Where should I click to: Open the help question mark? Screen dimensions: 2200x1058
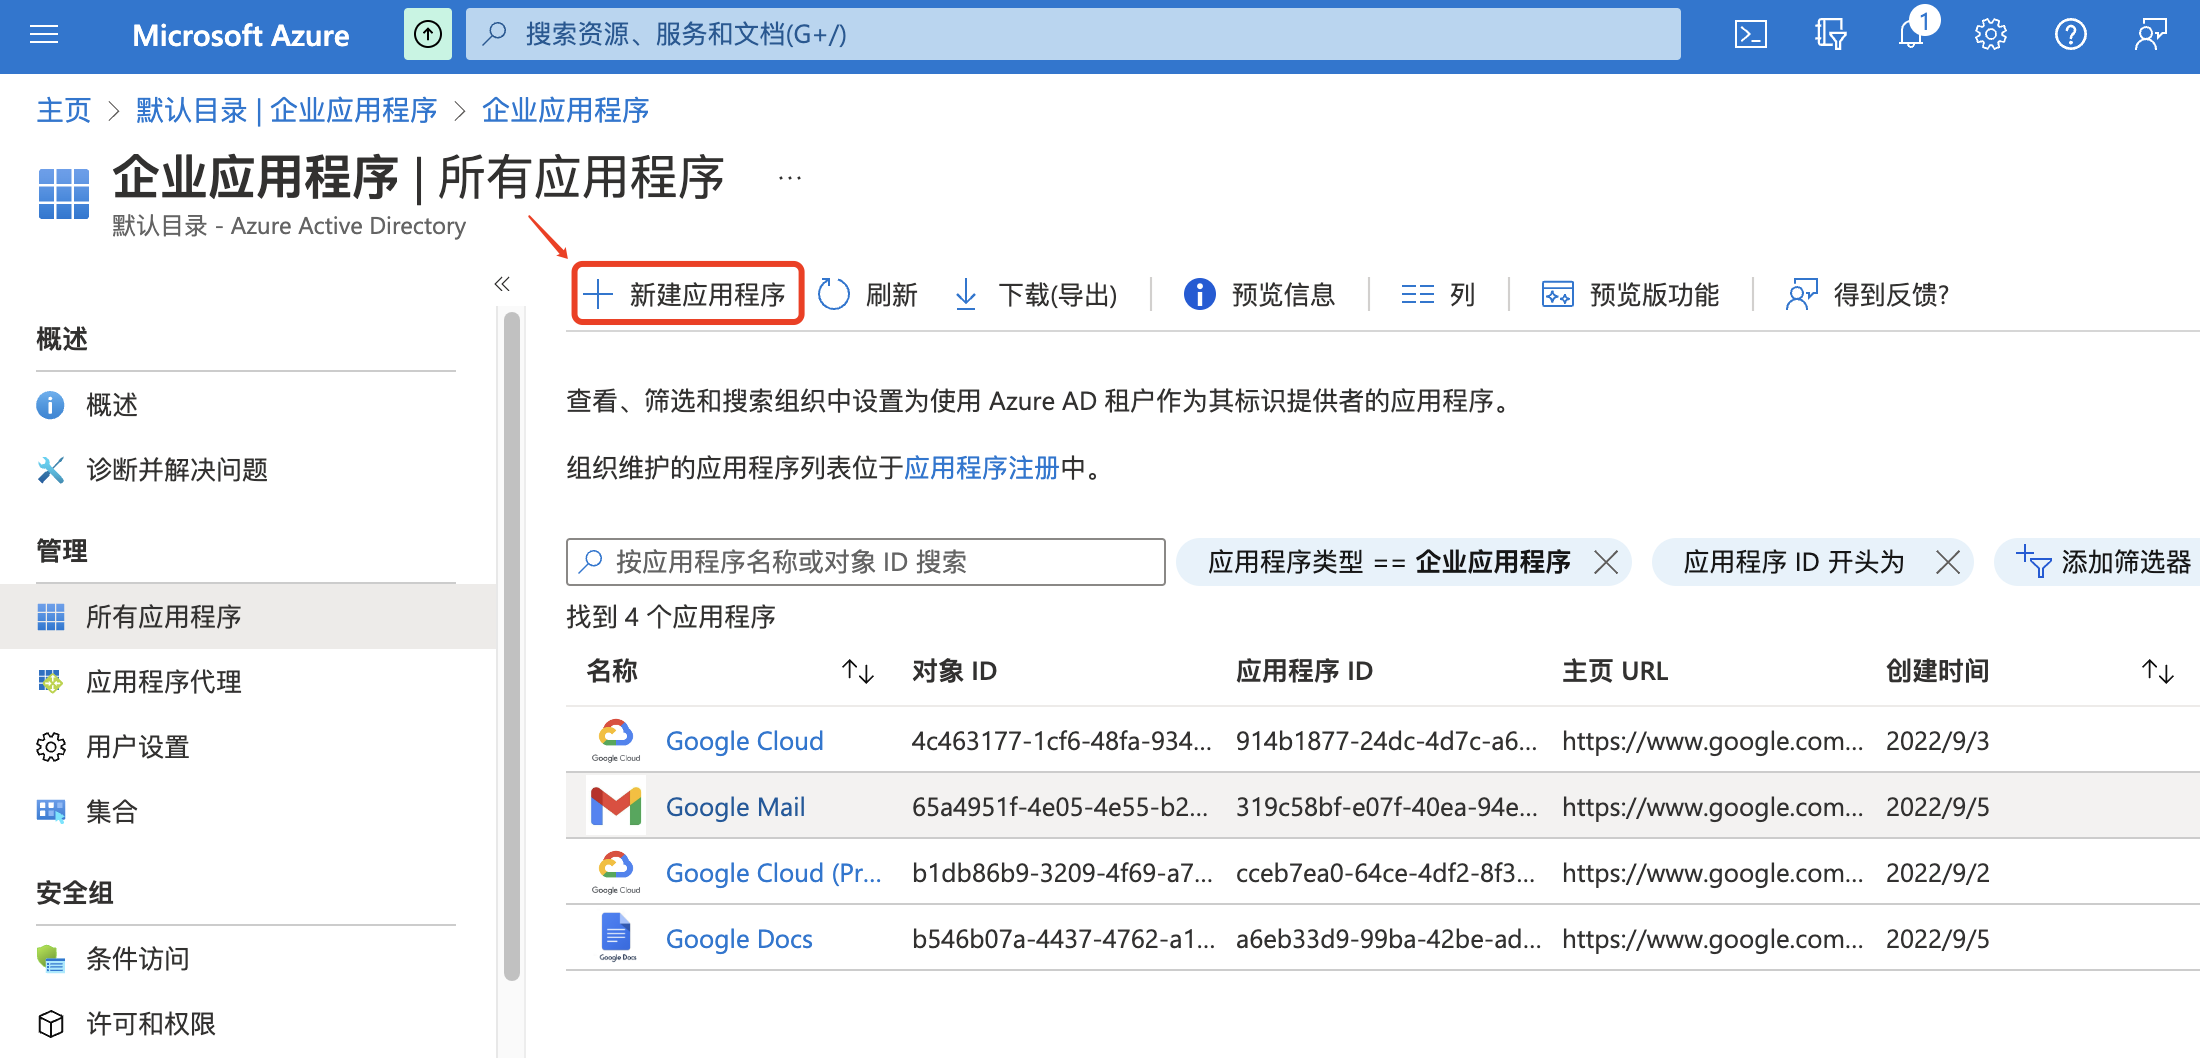tap(2070, 35)
